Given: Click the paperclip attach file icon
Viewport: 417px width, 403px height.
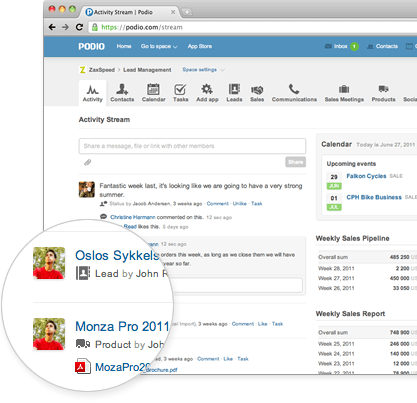Looking at the screenshot, I should point(87,162).
